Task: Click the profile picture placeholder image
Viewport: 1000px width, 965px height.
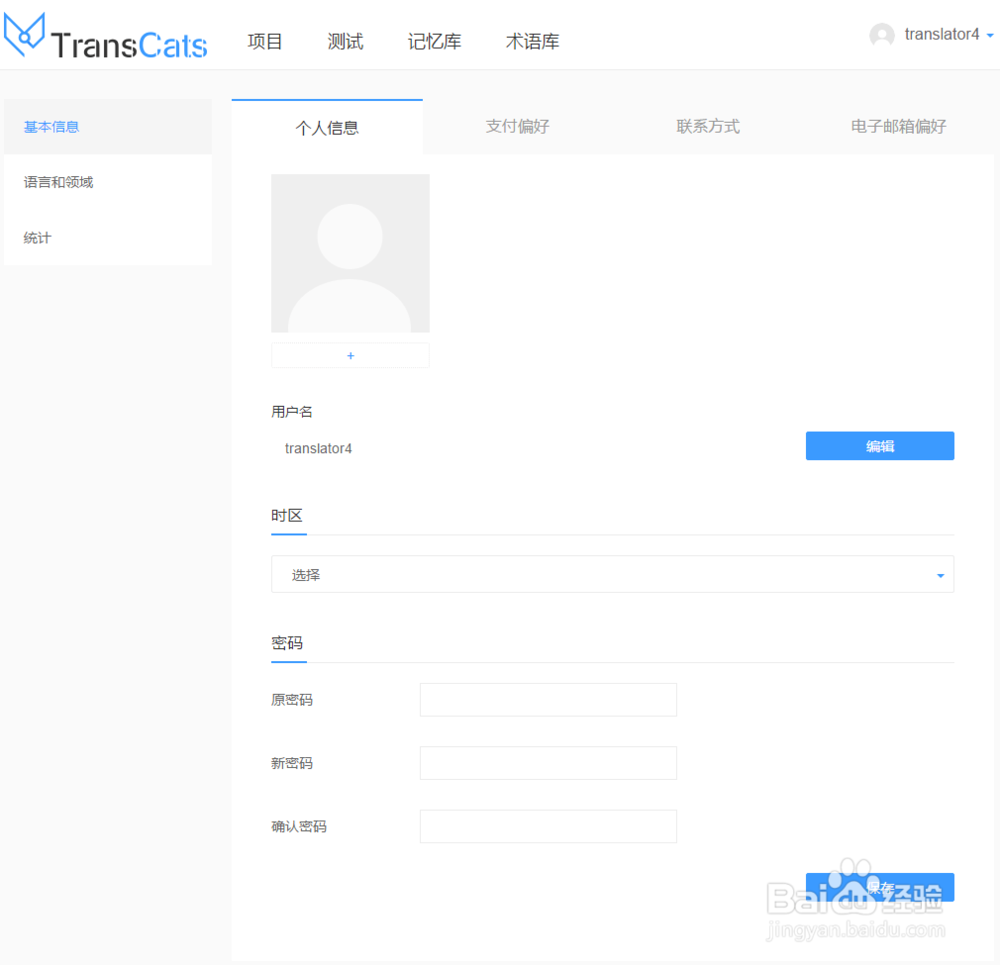Action: [x=350, y=252]
